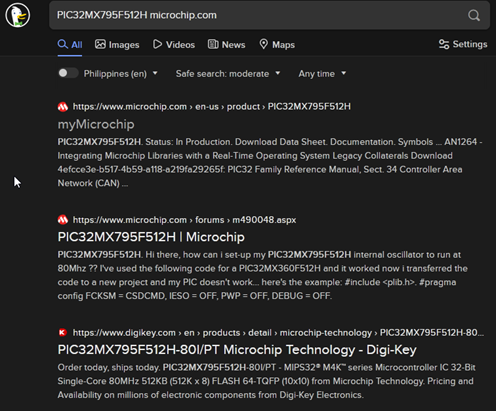Click the DuckDuckGo duck logo
Viewport: 496px width, 411px height.
pyautogui.click(x=17, y=15)
